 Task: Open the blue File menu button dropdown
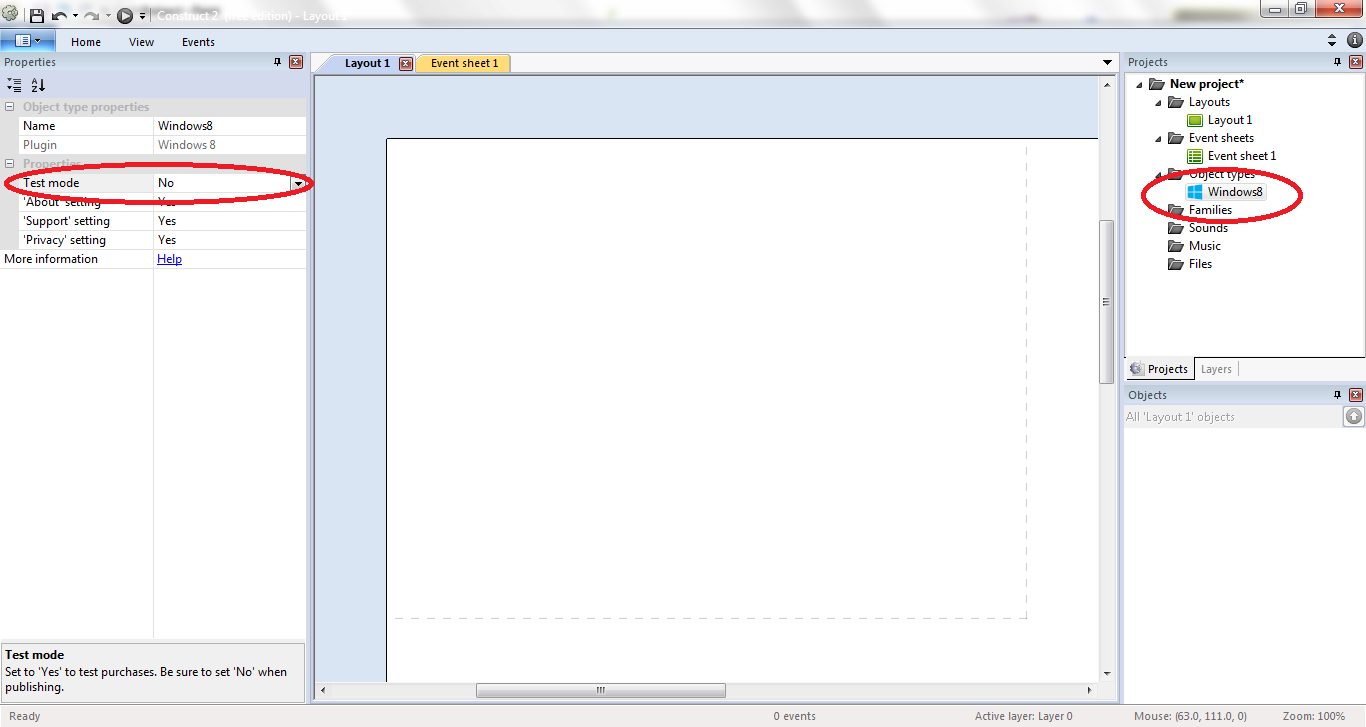(x=28, y=41)
